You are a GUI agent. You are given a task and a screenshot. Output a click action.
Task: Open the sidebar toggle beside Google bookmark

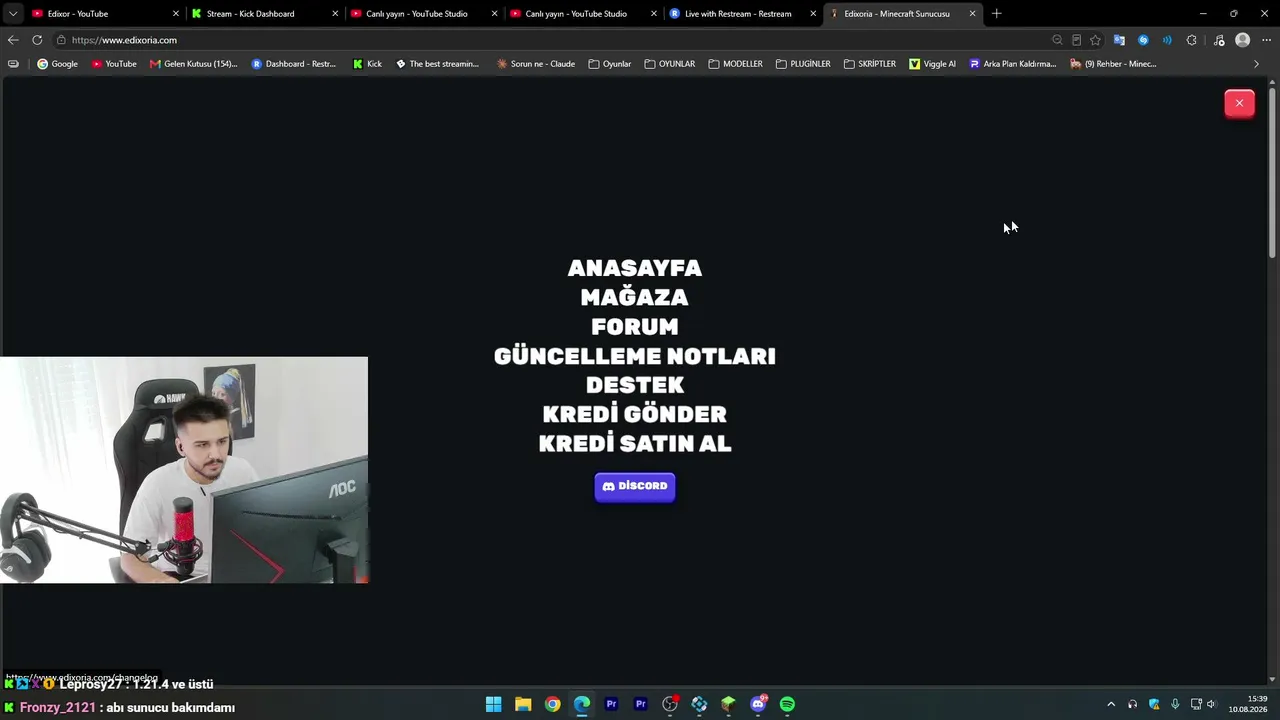[13, 64]
